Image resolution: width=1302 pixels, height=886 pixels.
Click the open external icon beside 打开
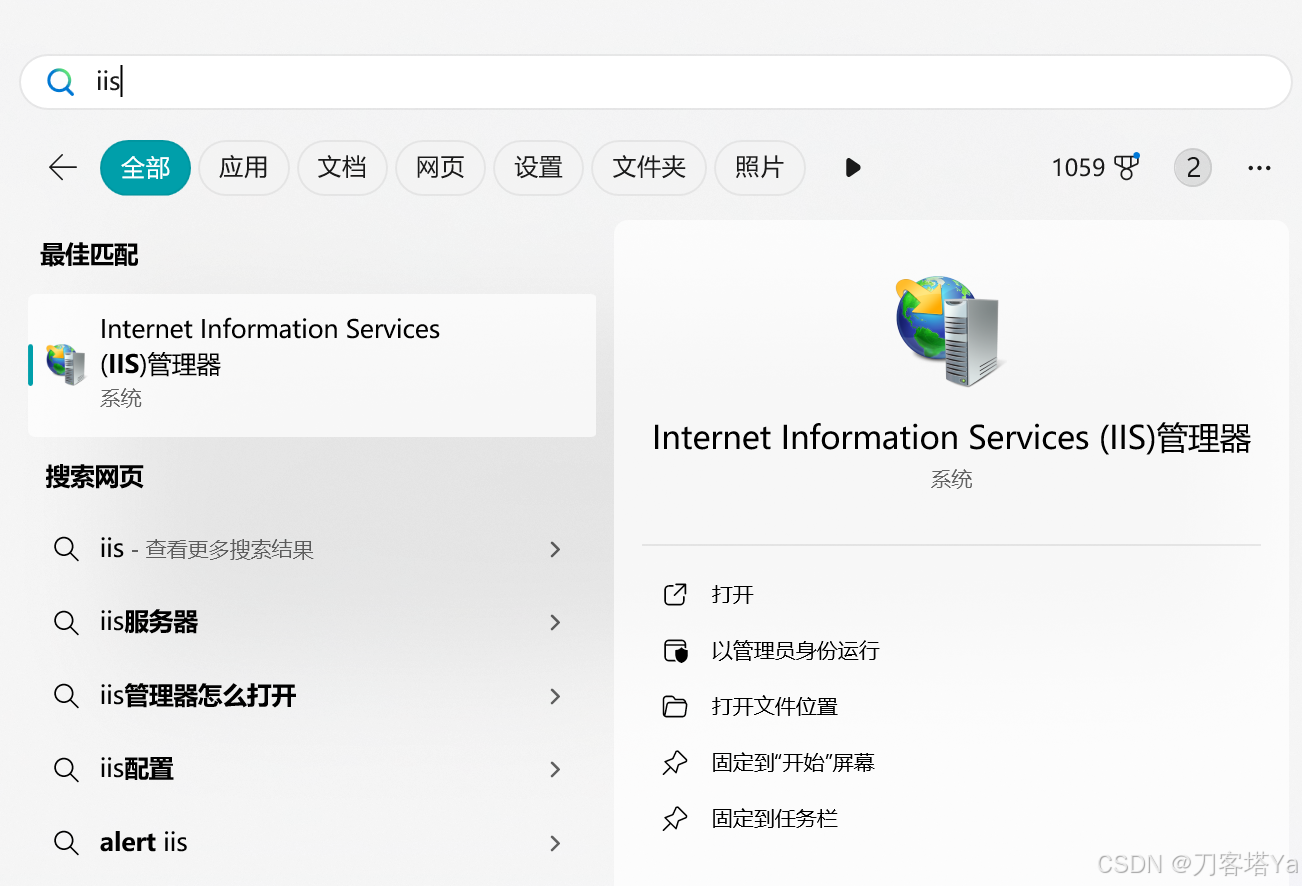[x=676, y=595]
